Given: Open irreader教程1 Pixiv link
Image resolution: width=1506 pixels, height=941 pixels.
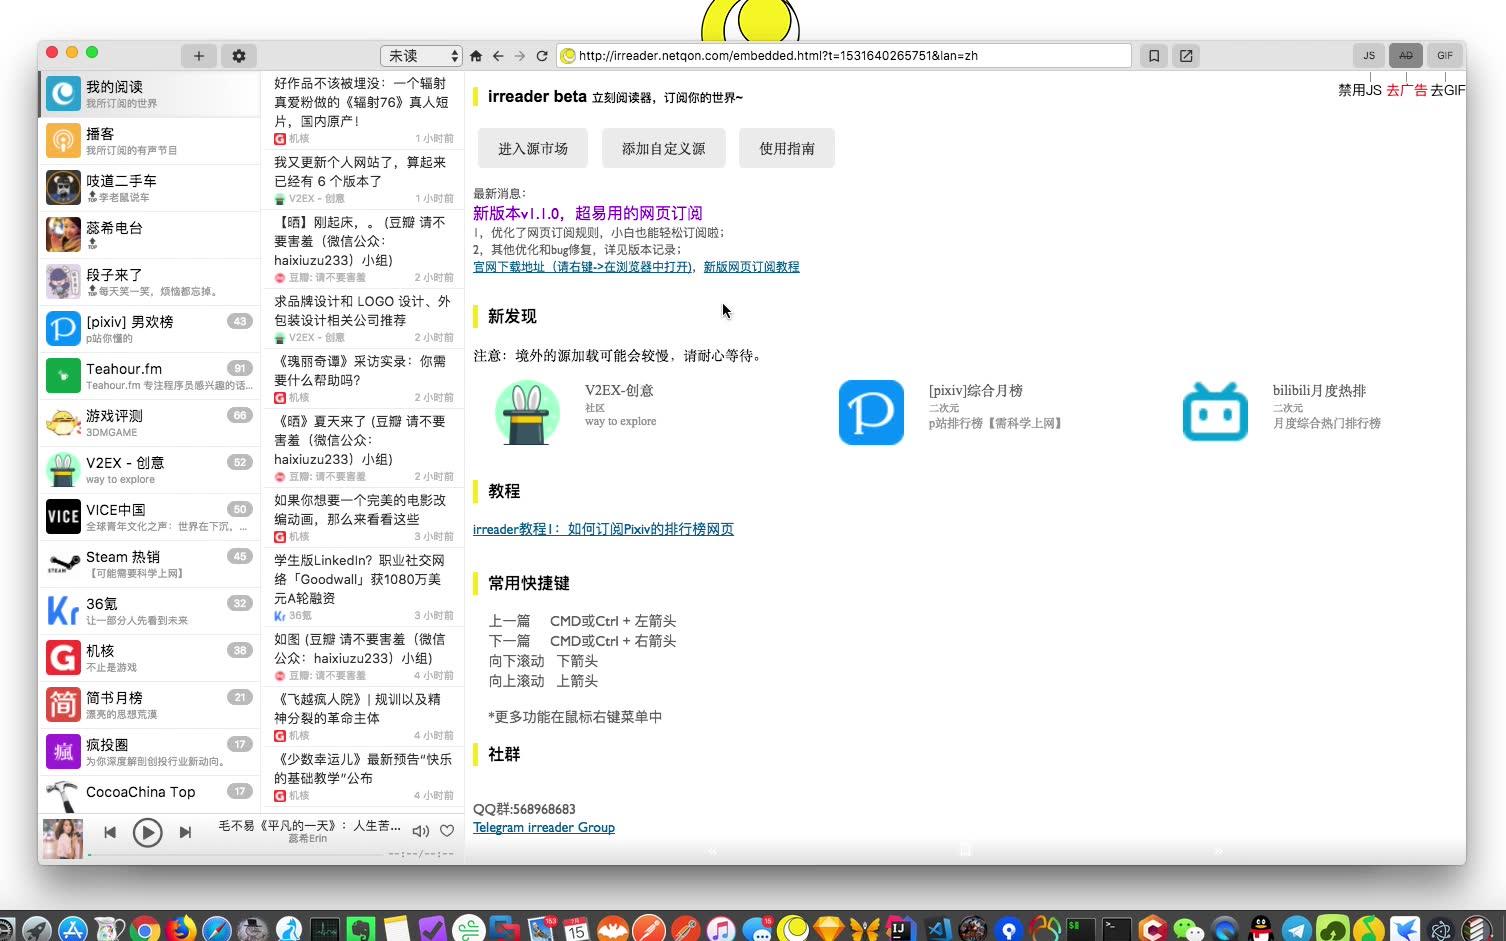Looking at the screenshot, I should tap(603, 529).
